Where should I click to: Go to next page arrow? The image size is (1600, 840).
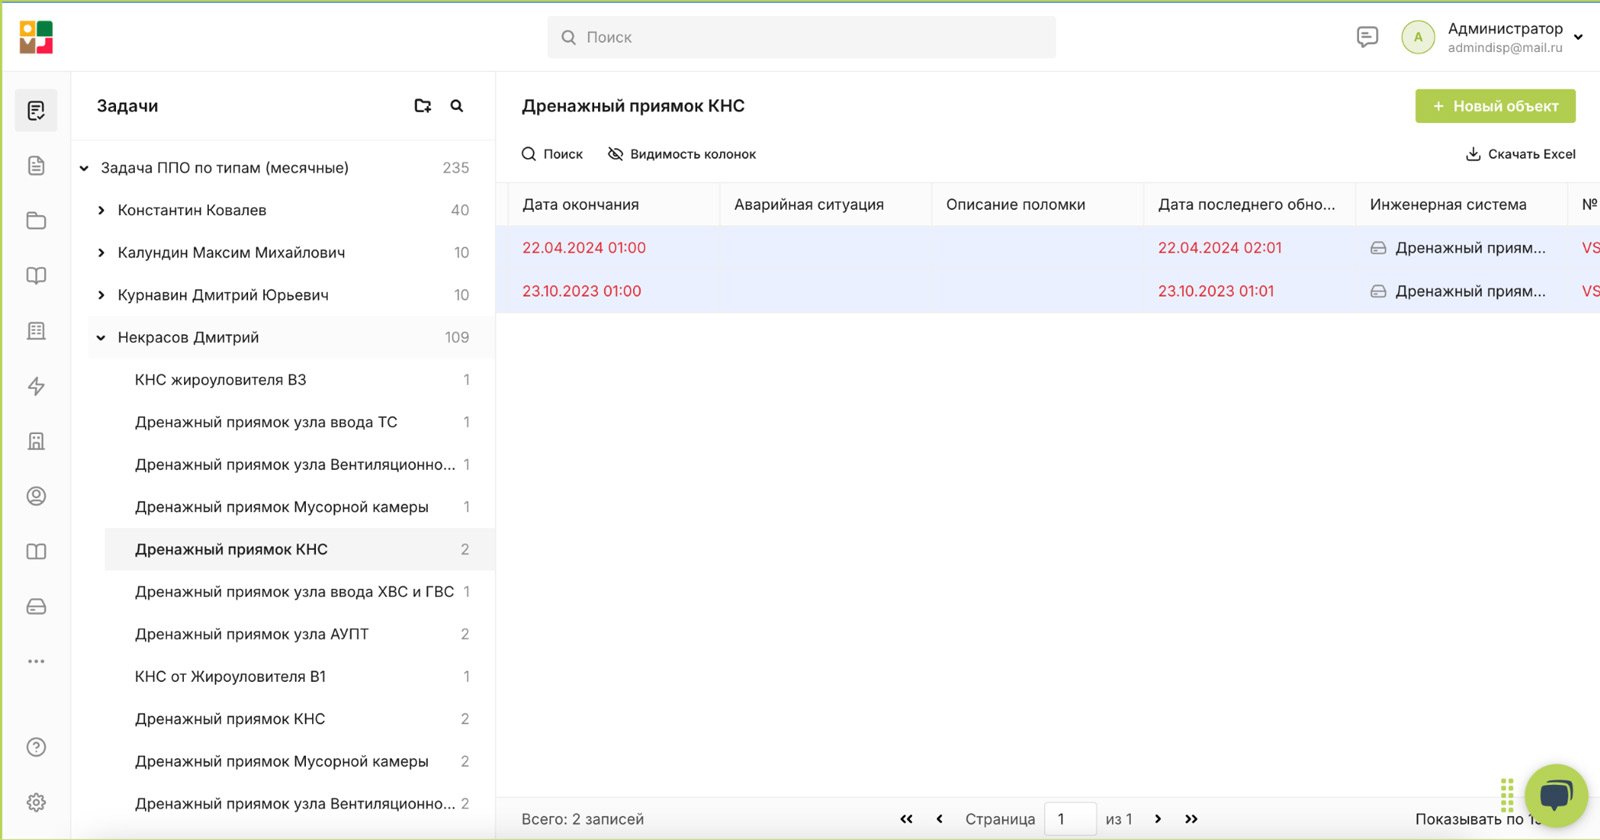(x=1158, y=819)
